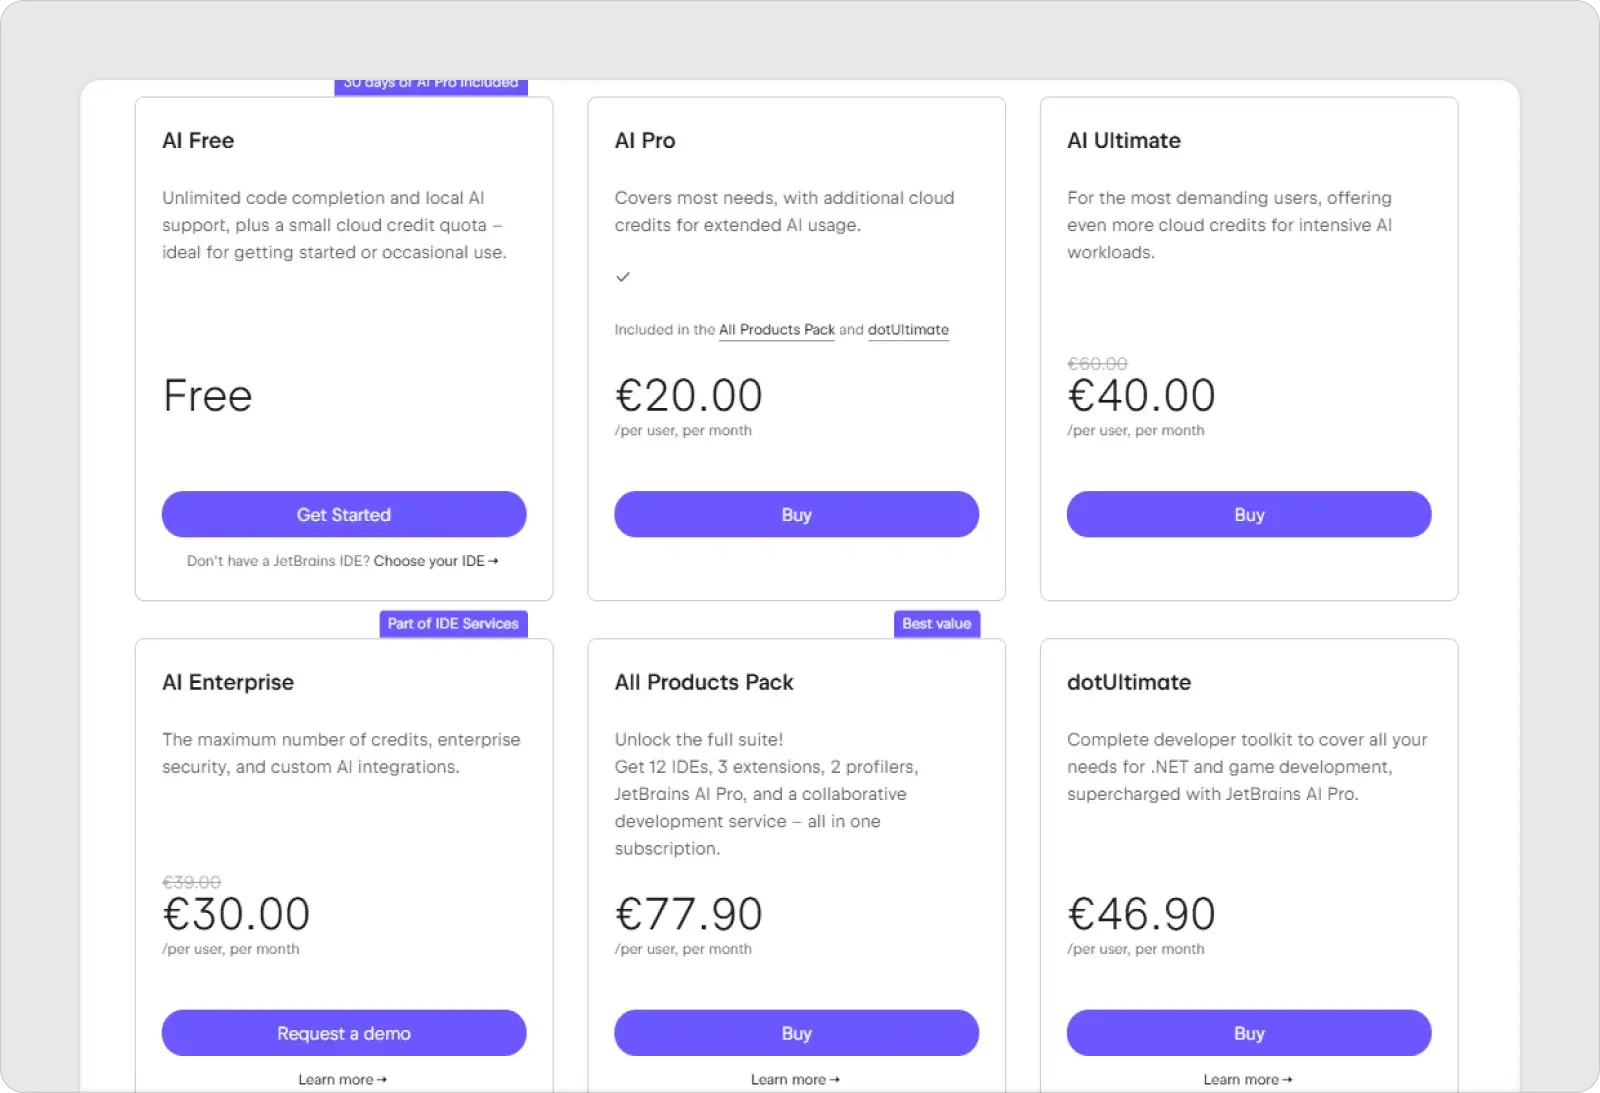Open Learn more under All Products Pack
Image resolution: width=1600 pixels, height=1093 pixels.
(795, 1079)
